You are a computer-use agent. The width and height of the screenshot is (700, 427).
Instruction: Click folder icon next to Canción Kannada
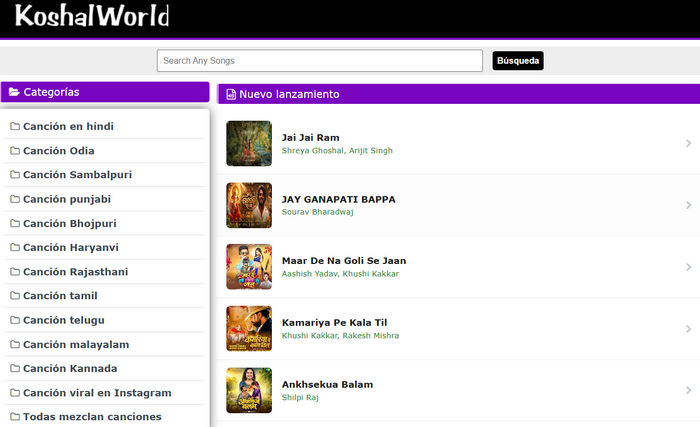(x=15, y=368)
